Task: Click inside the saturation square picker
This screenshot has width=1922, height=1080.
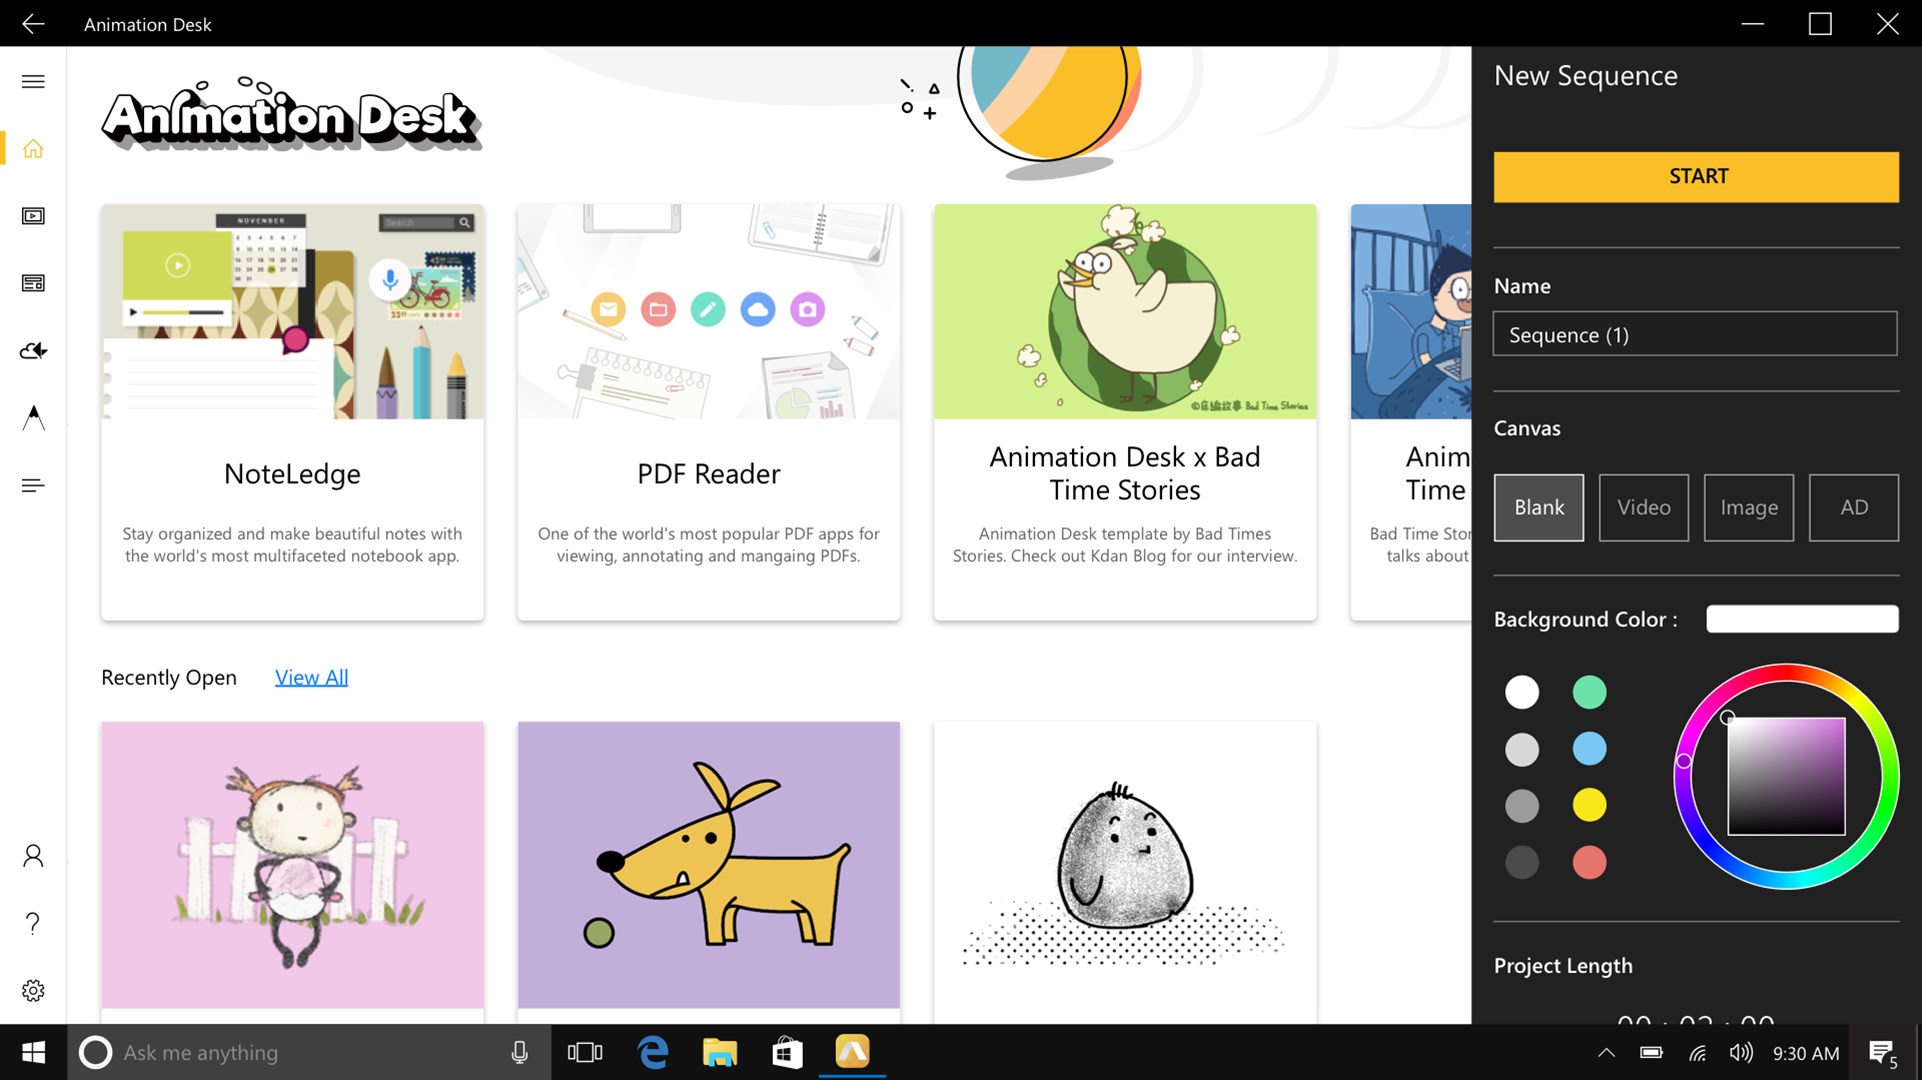Action: coord(1786,776)
